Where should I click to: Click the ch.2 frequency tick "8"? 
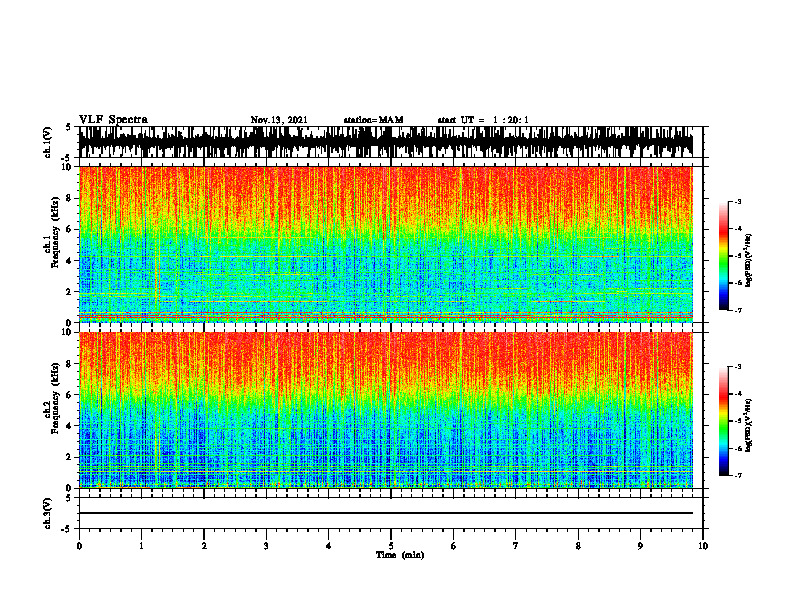69,364
